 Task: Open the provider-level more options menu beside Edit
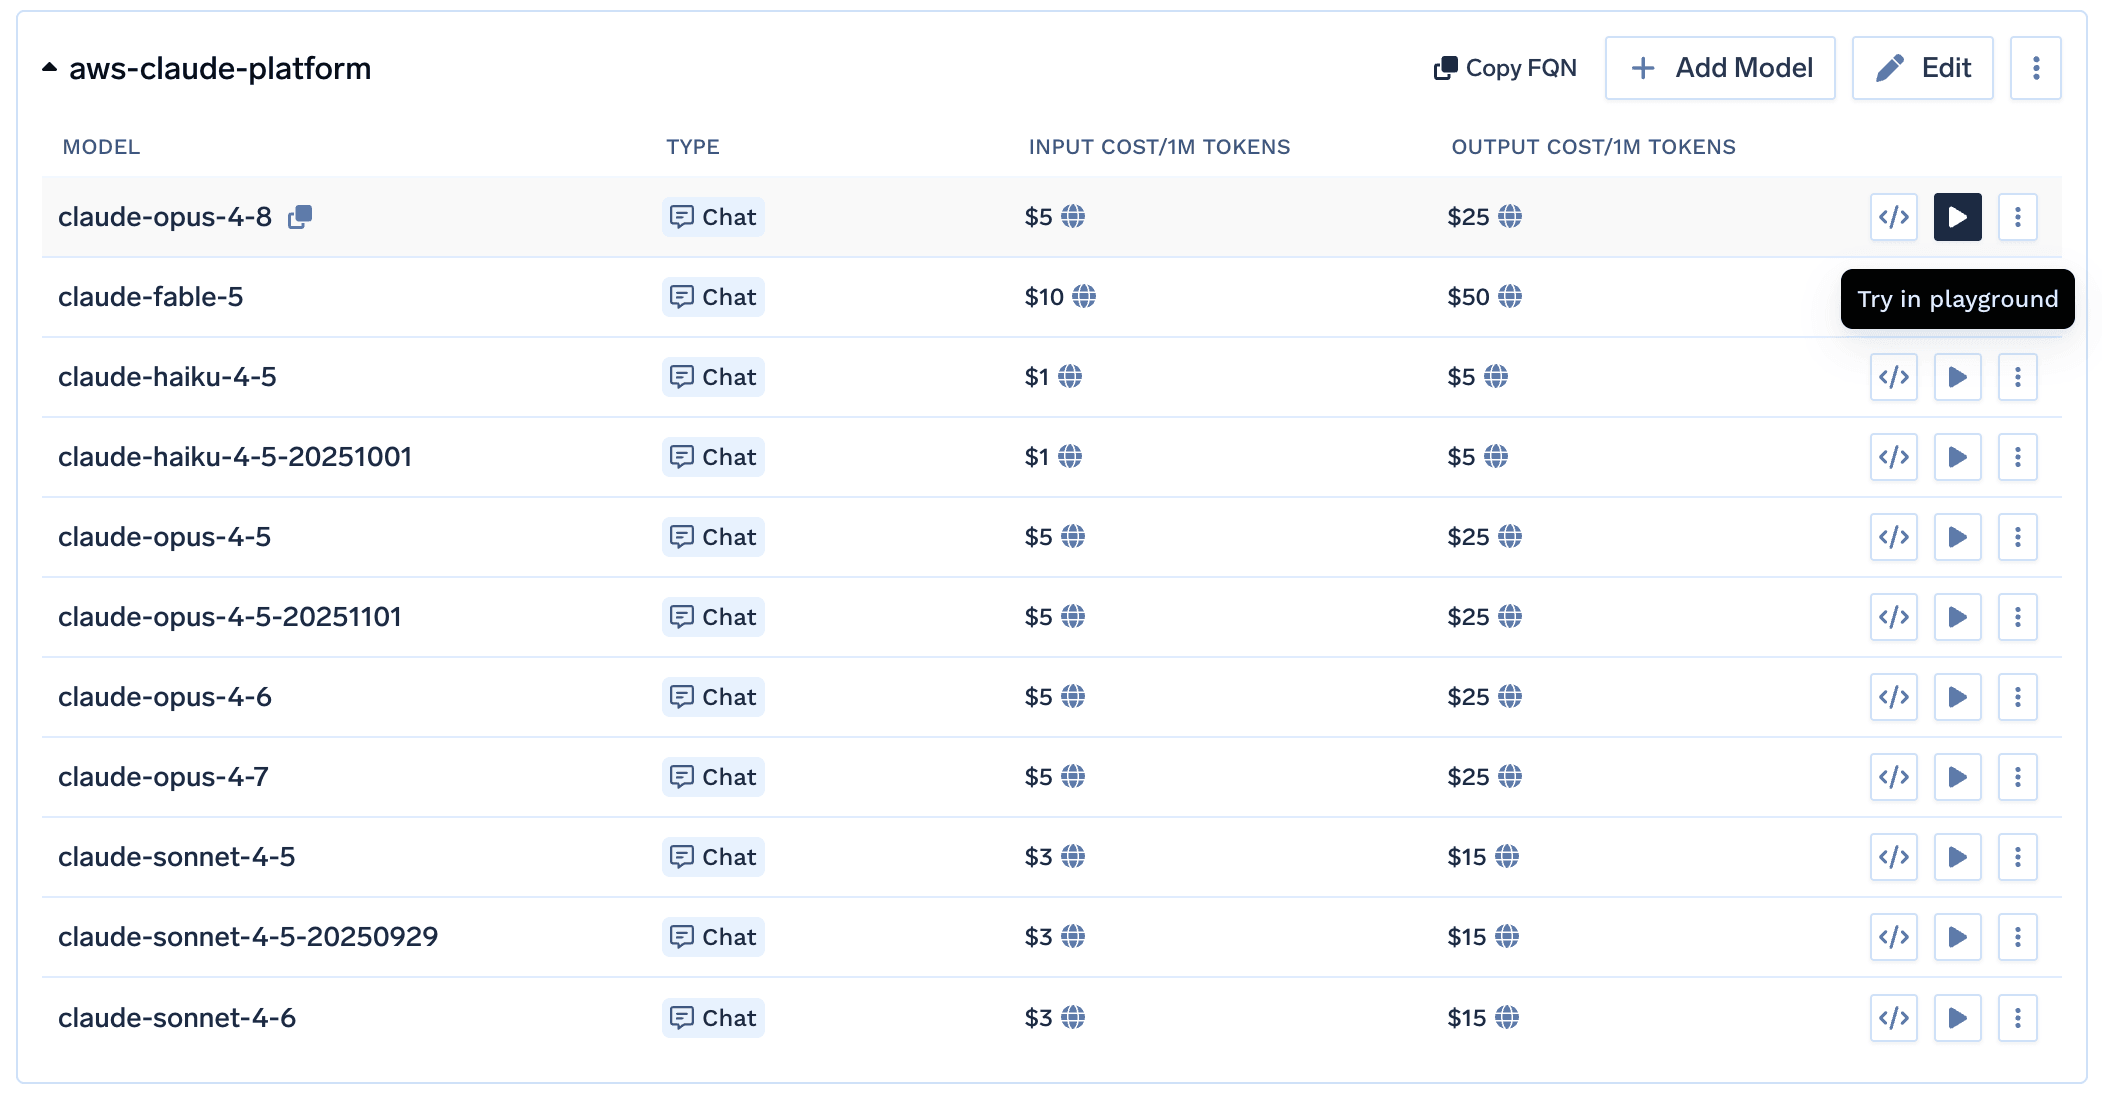pos(2036,68)
